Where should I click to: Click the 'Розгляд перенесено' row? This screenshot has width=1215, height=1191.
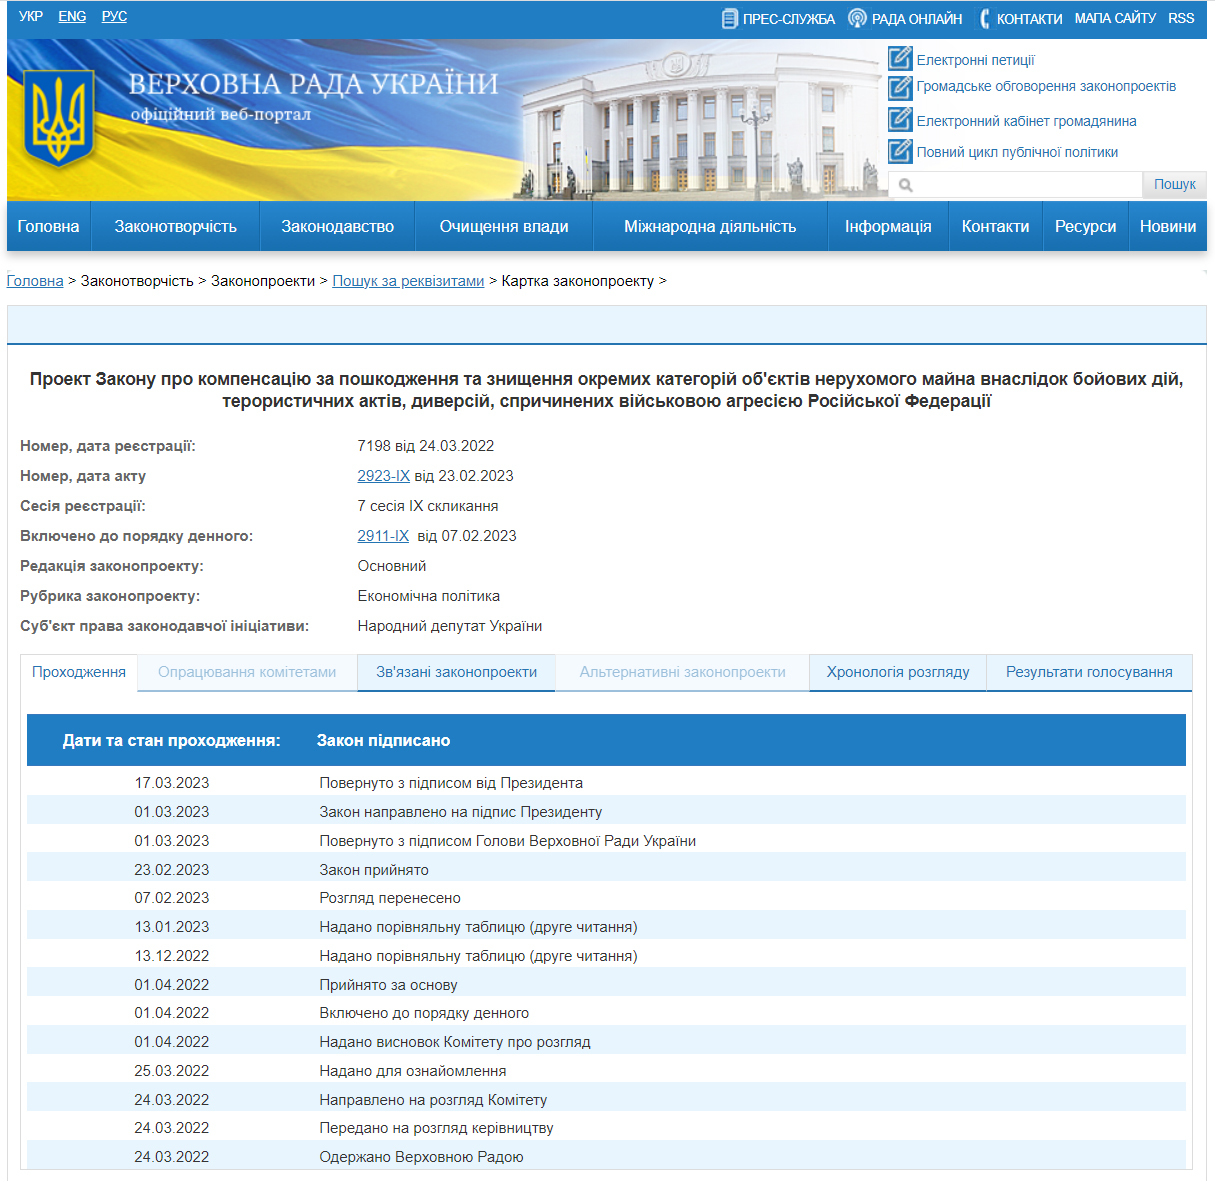(x=606, y=898)
